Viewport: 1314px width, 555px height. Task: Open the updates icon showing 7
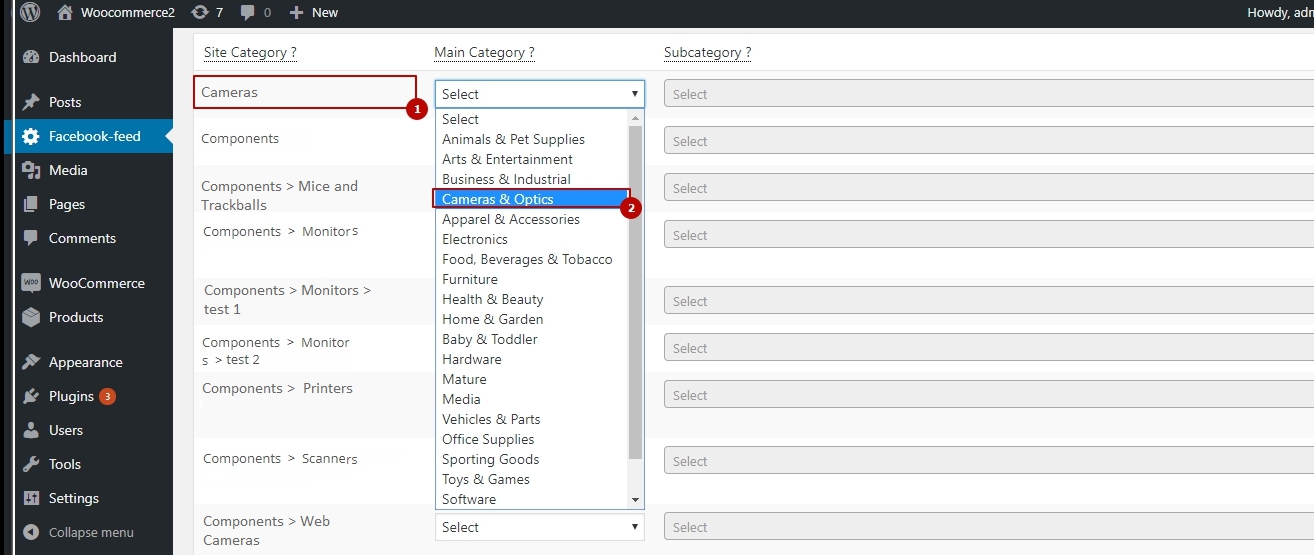tap(200, 13)
